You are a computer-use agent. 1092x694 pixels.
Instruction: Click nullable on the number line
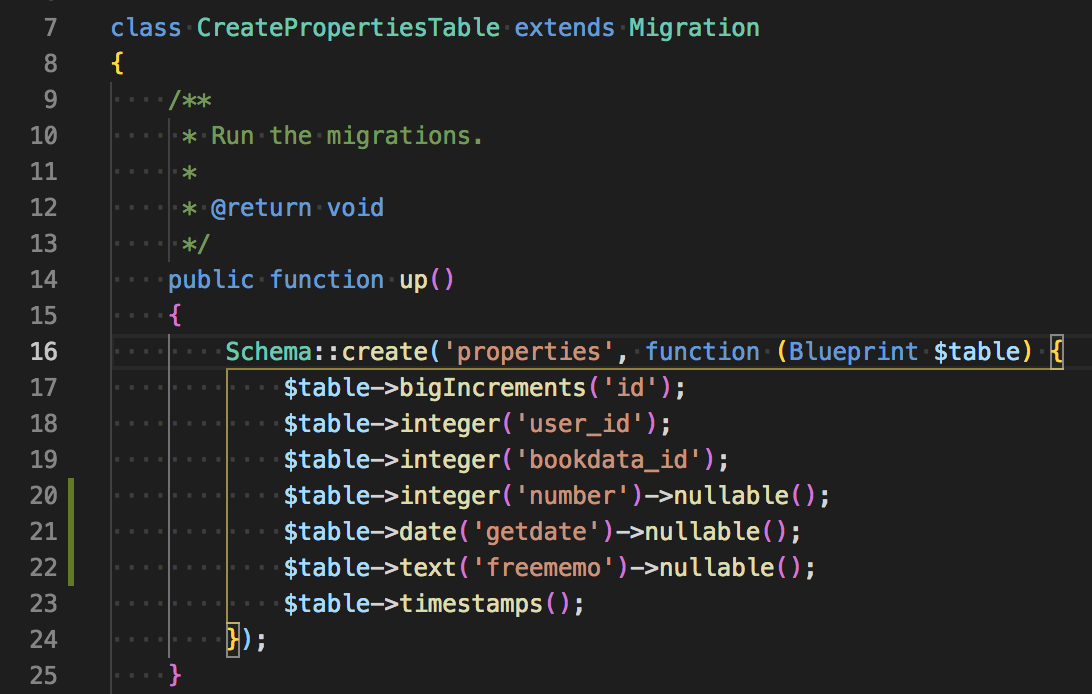(731, 496)
